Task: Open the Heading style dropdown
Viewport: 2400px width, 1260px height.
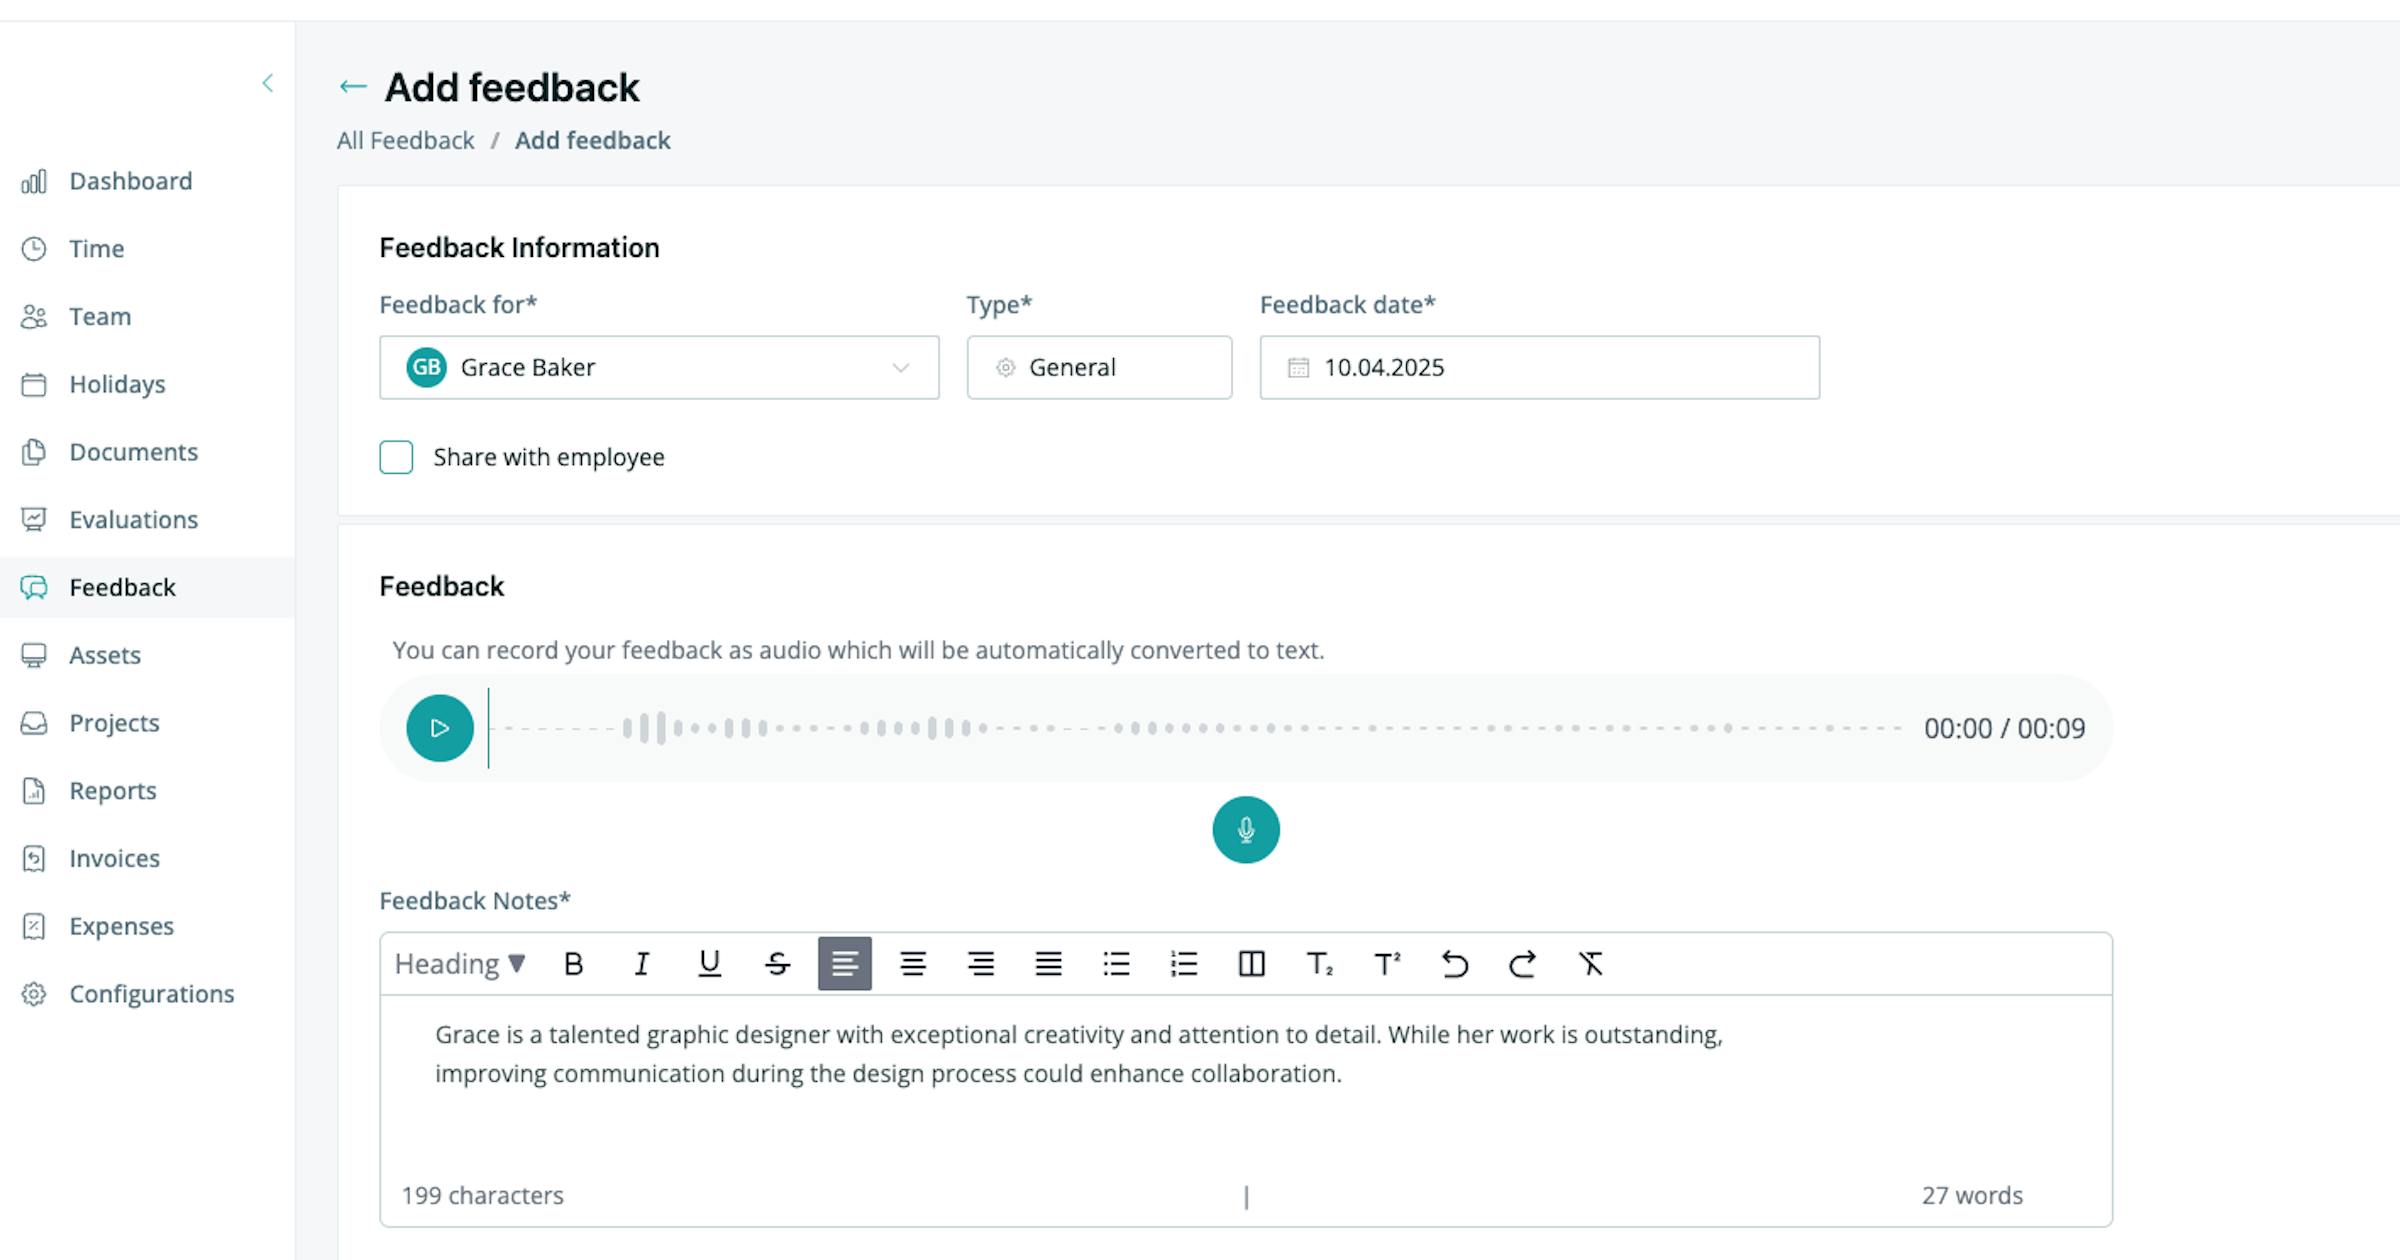Action: tap(460, 964)
